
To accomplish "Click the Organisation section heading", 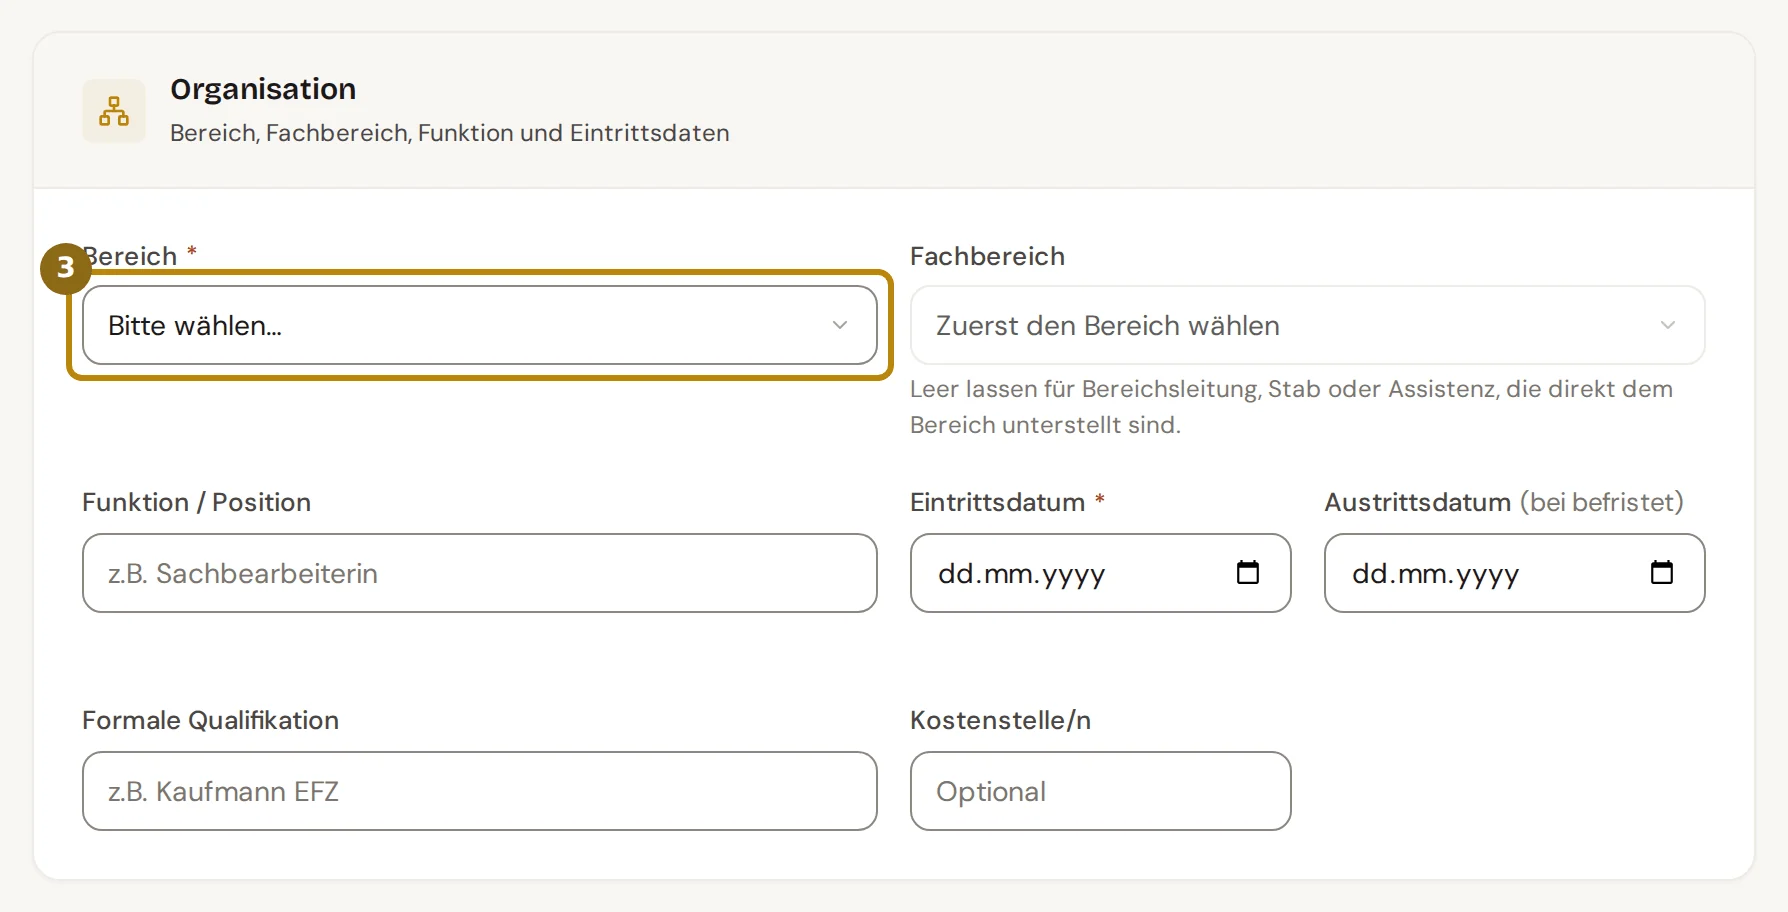I will pyautogui.click(x=263, y=89).
